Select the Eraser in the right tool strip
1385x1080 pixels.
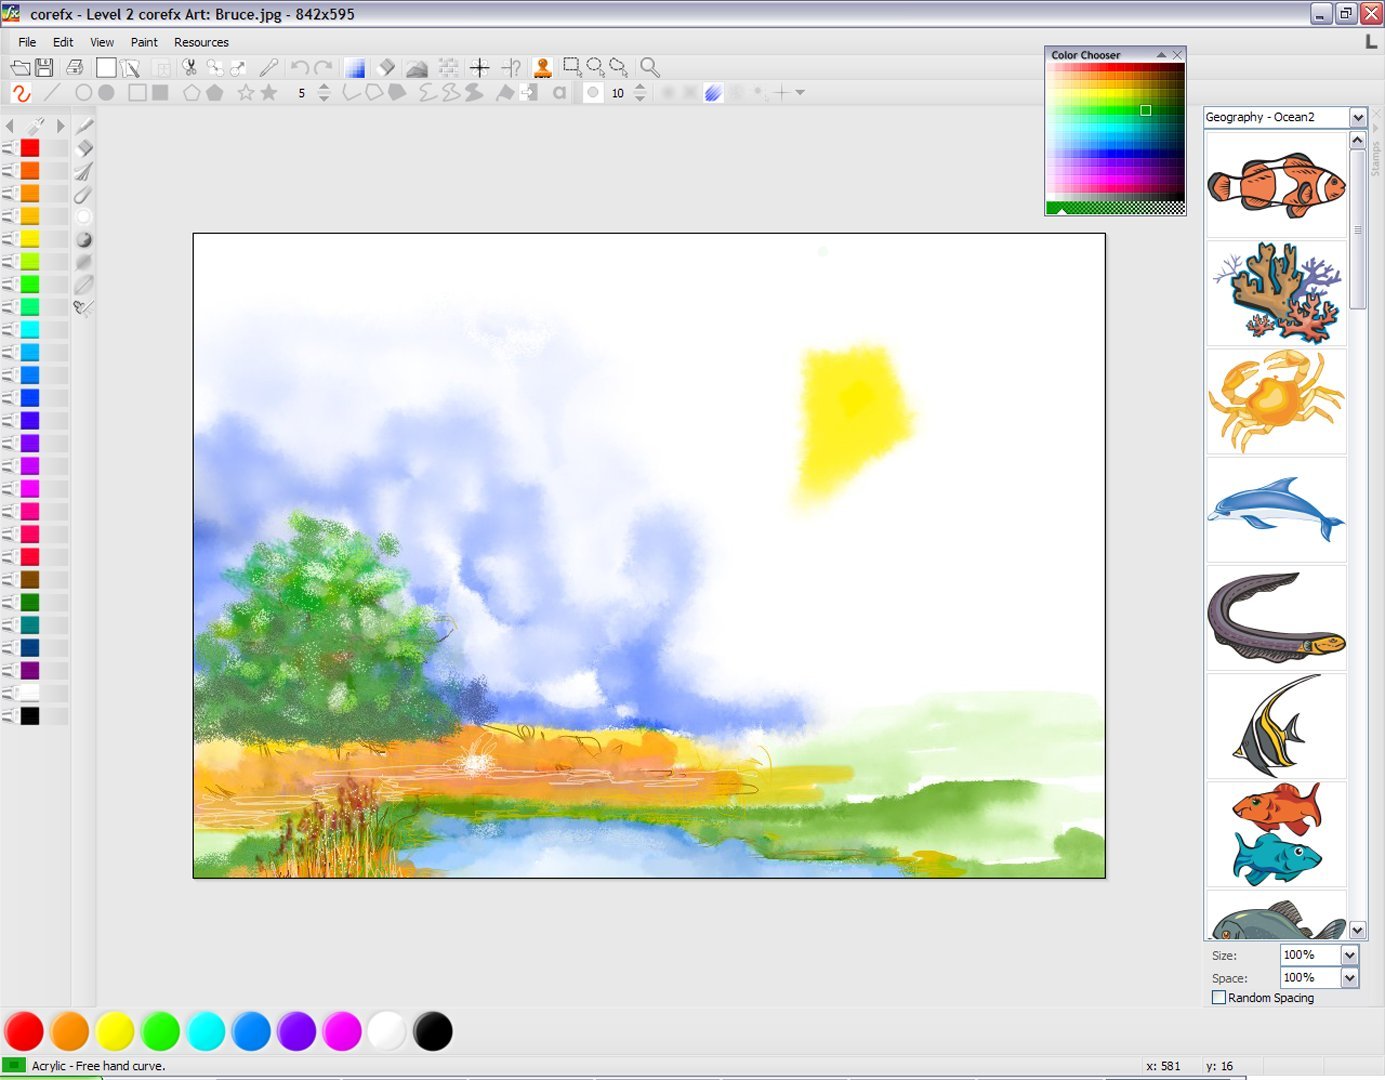click(x=85, y=147)
